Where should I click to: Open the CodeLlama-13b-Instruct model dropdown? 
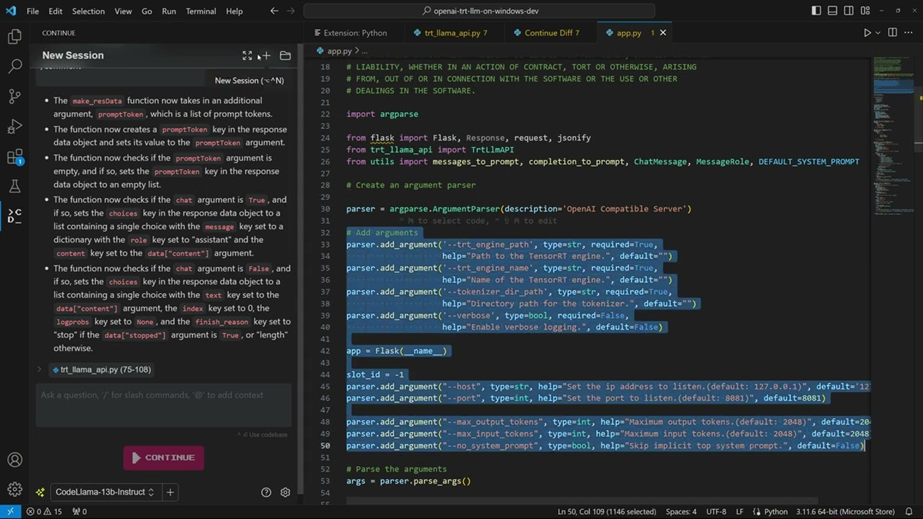(105, 492)
